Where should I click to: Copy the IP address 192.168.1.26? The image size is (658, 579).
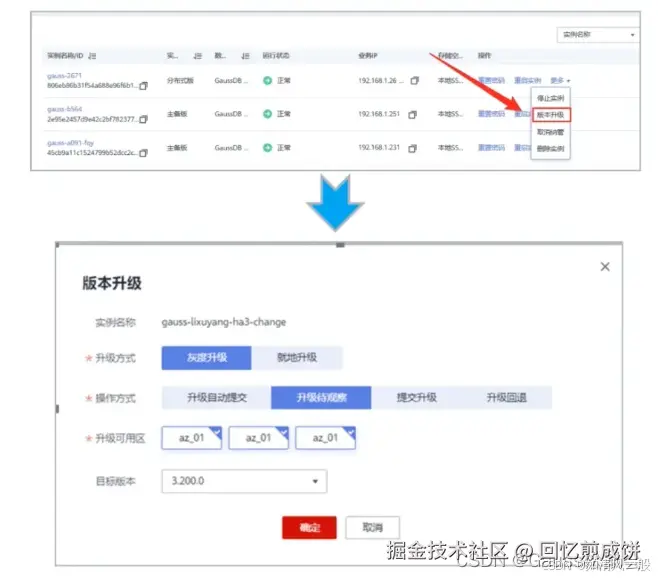(x=415, y=81)
